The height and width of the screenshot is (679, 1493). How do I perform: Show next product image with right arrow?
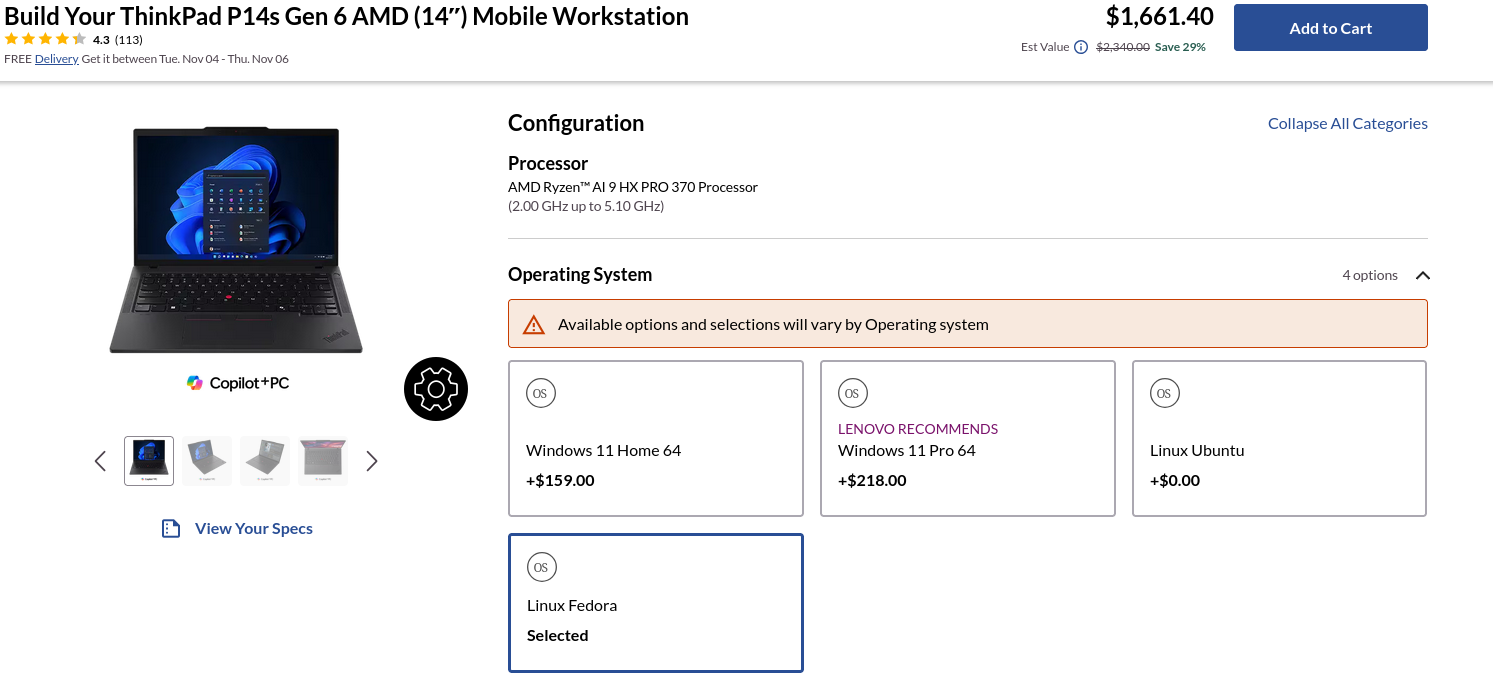click(372, 461)
